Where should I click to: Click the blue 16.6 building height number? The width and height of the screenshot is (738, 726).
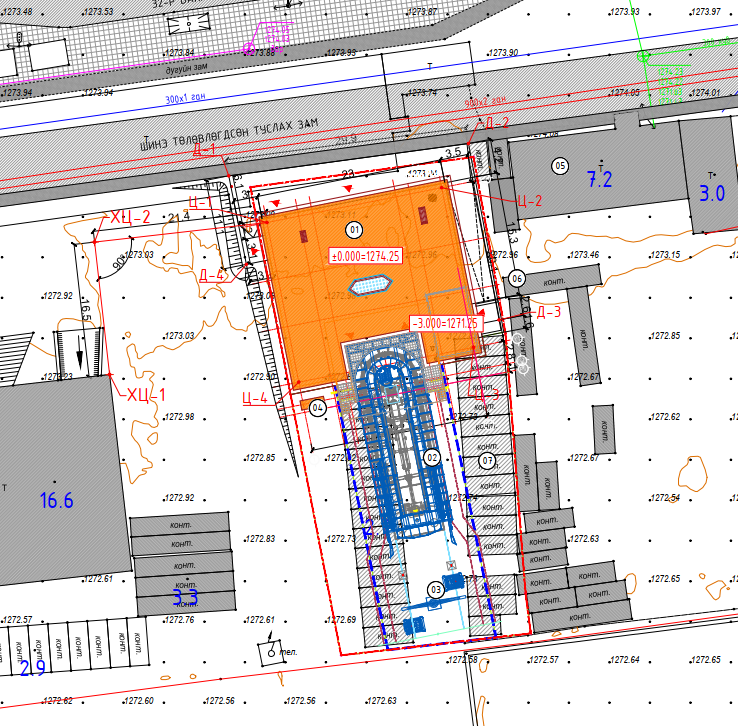[x=56, y=502]
